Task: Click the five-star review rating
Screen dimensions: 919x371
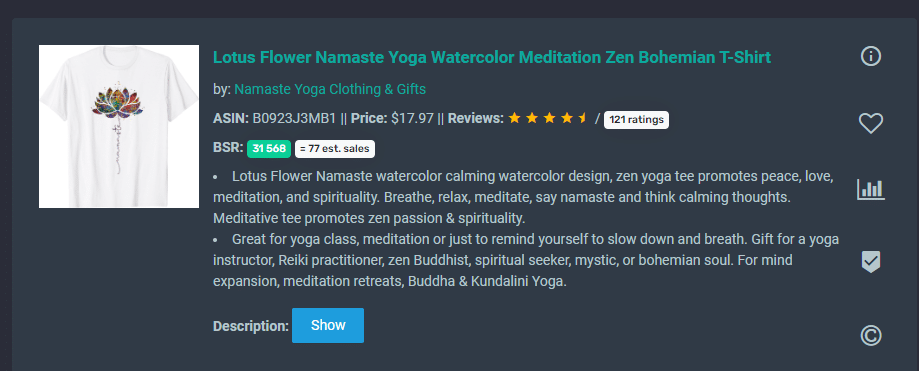Action: (548, 118)
